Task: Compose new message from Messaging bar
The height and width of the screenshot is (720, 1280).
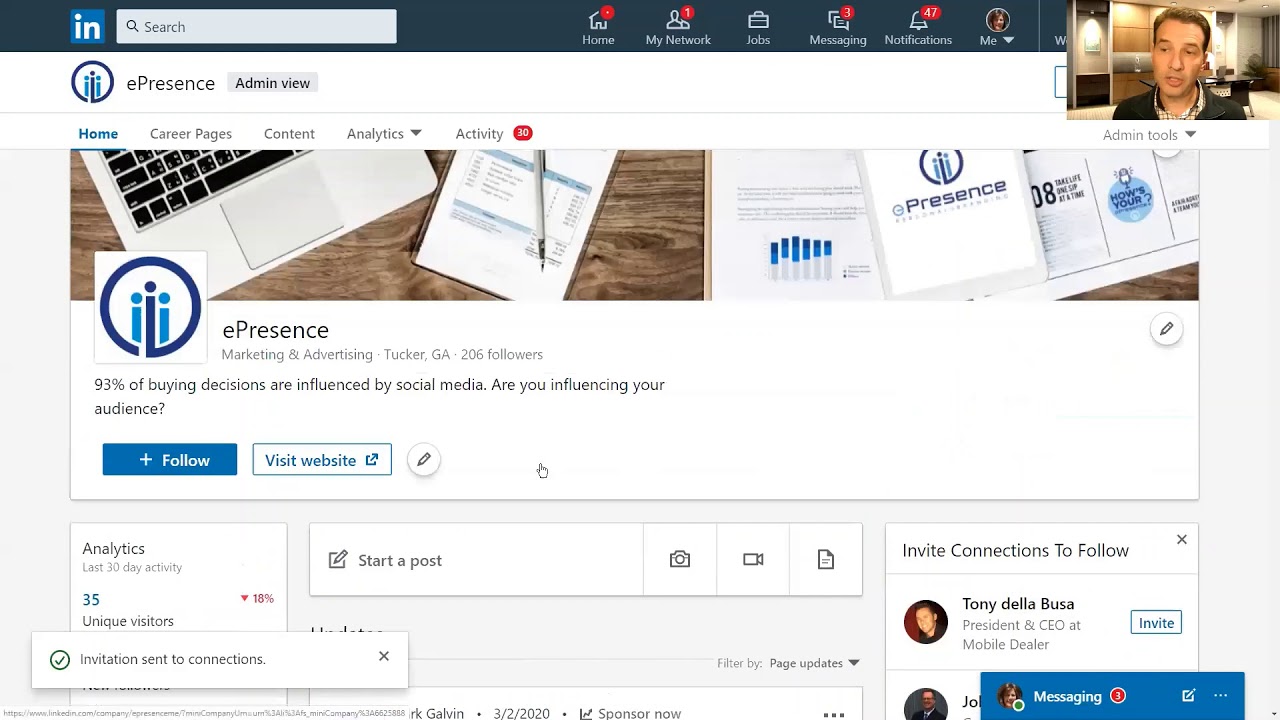Action: [1188, 696]
